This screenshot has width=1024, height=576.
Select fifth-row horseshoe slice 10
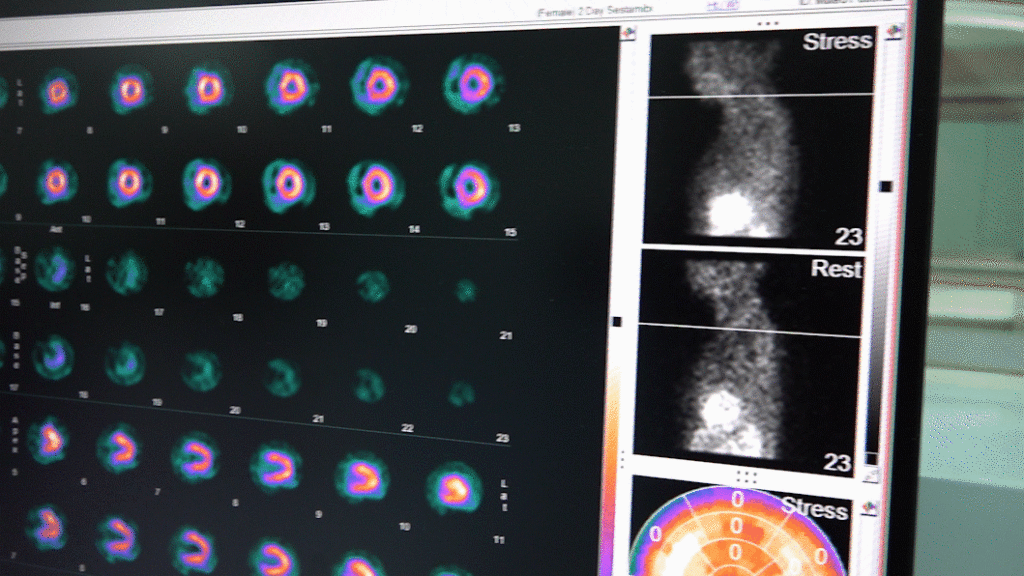(363, 478)
